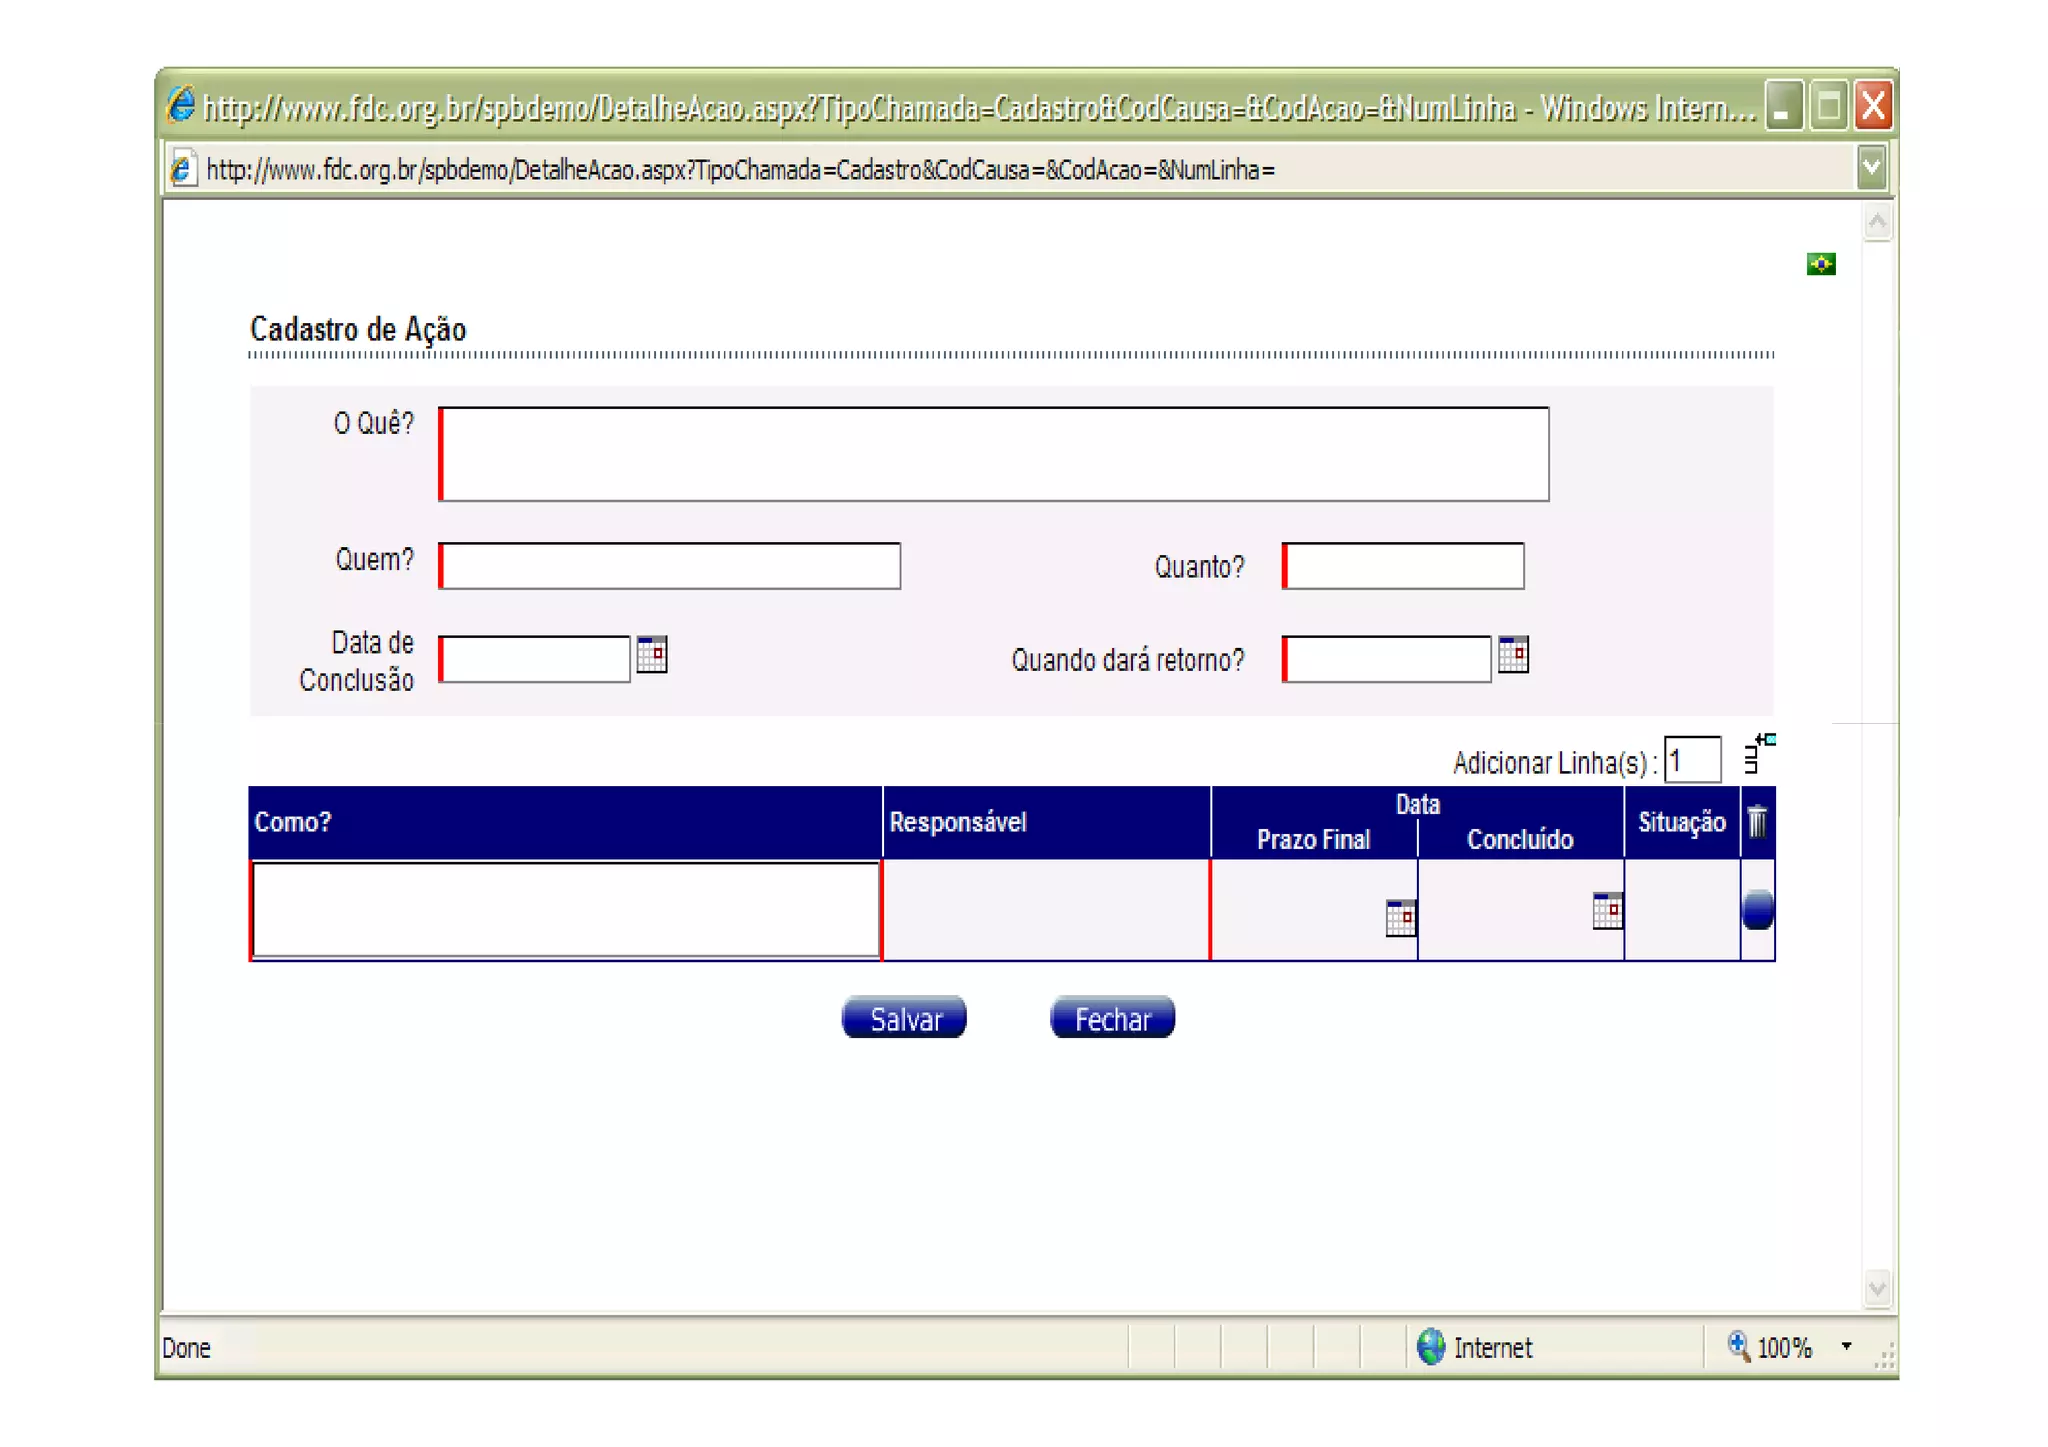Open calendar for Quando dará retorno

pos(1513,655)
